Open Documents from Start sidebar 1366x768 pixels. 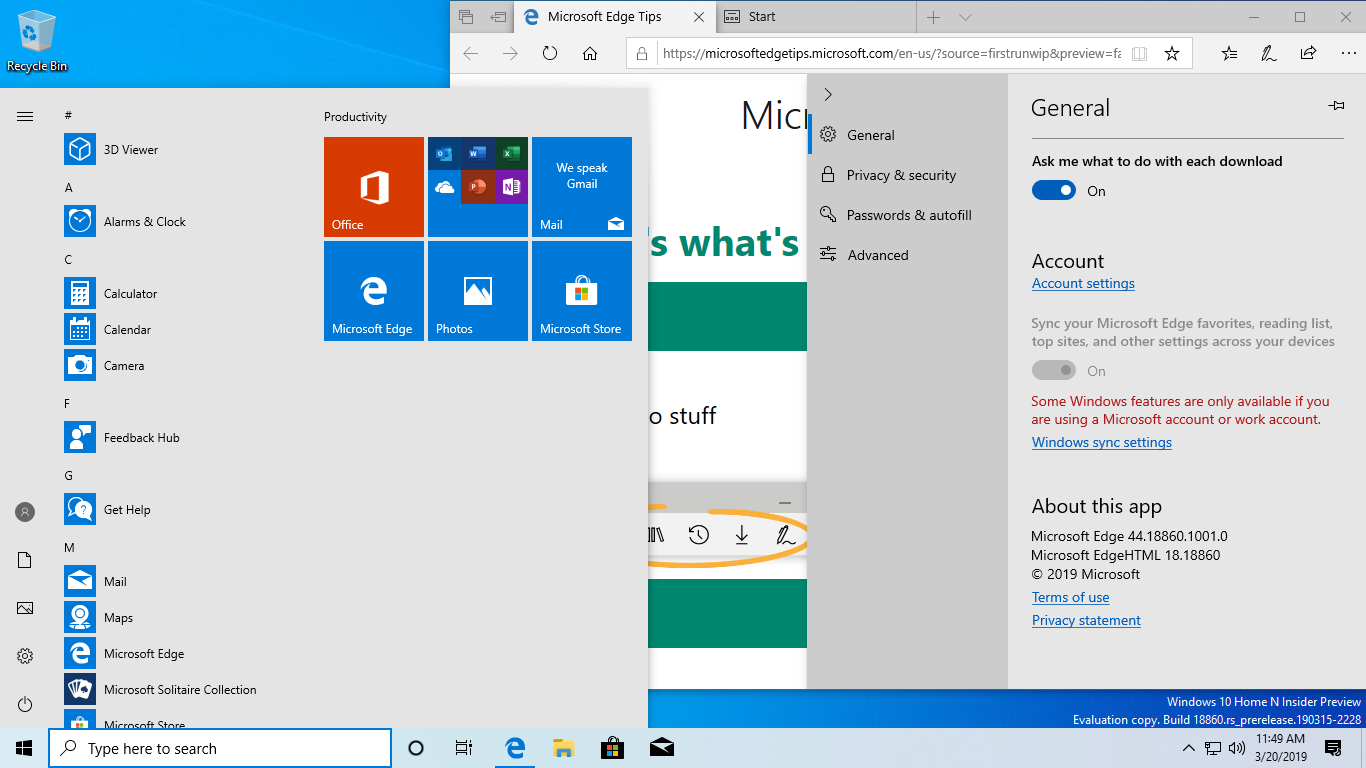[x=25, y=560]
